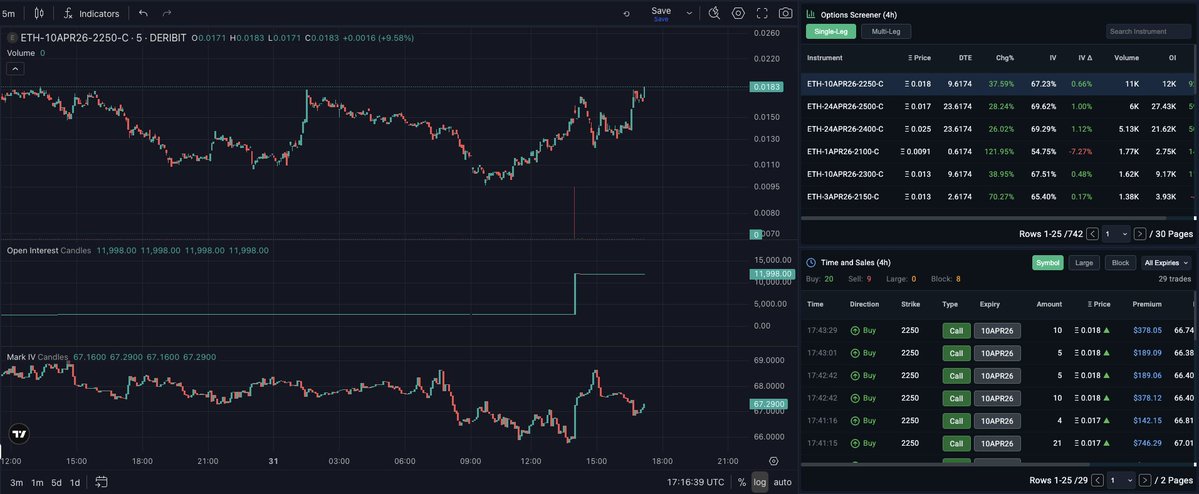This screenshot has height=494, width=1199.
Task: Toggle percent scale on the chart
Action: (741, 483)
